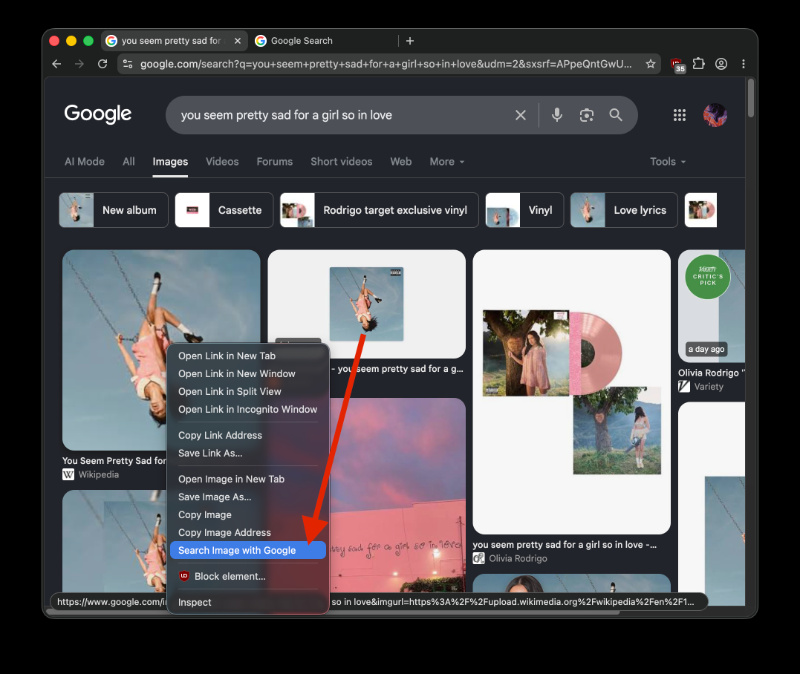Click the browser back arrow
Image resolution: width=800 pixels, height=674 pixels.
pos(57,64)
